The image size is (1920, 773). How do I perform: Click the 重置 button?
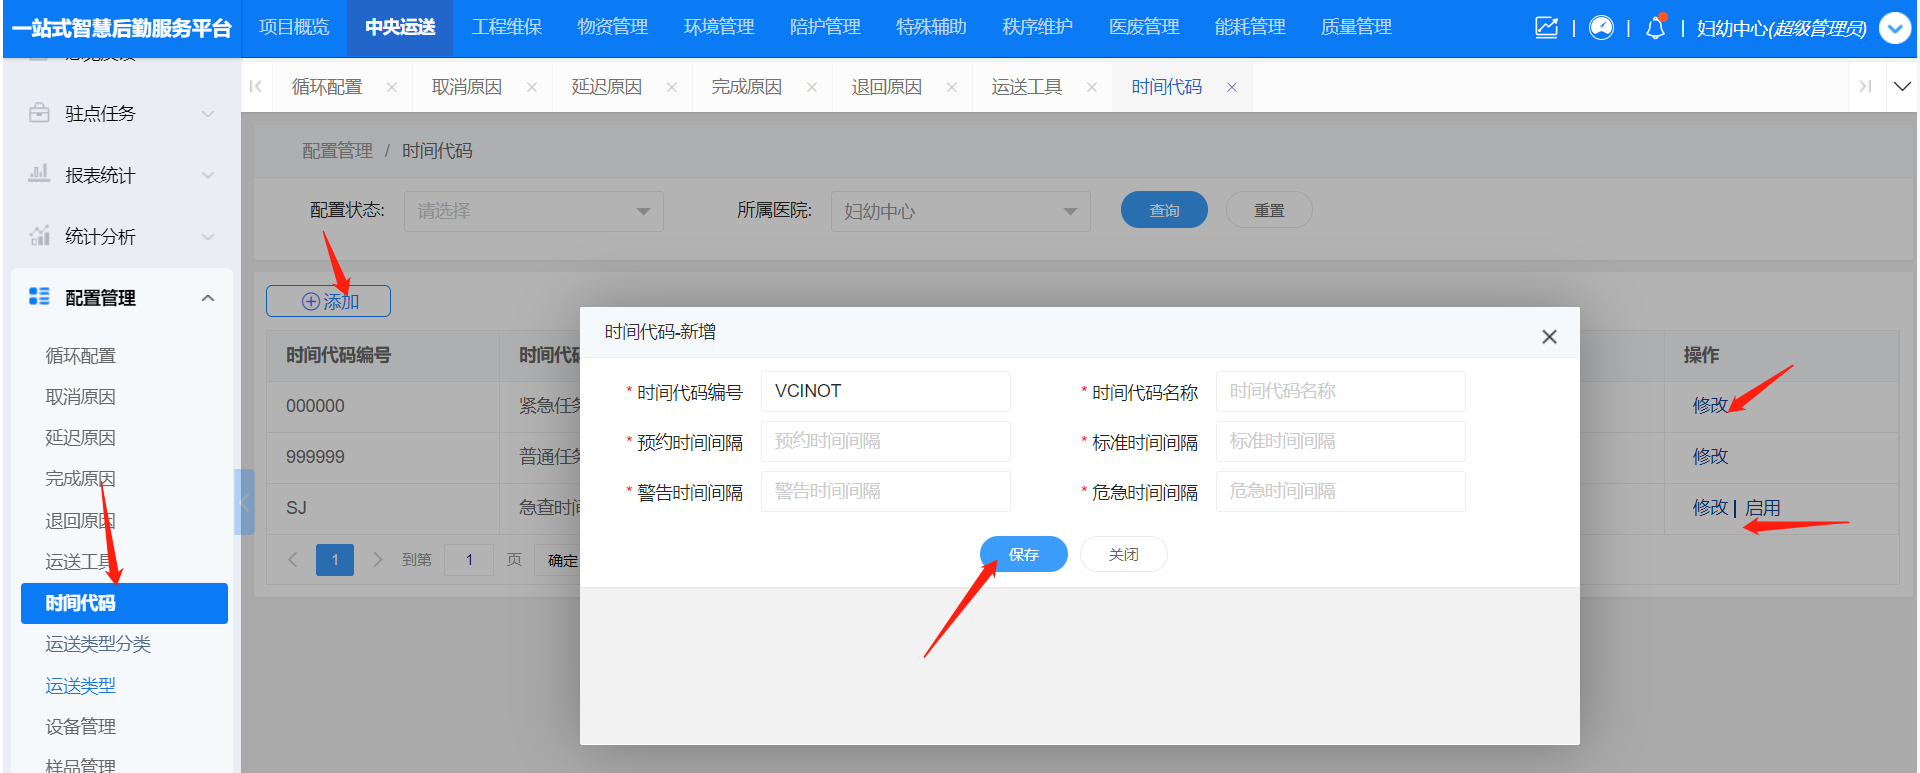coord(1269,210)
